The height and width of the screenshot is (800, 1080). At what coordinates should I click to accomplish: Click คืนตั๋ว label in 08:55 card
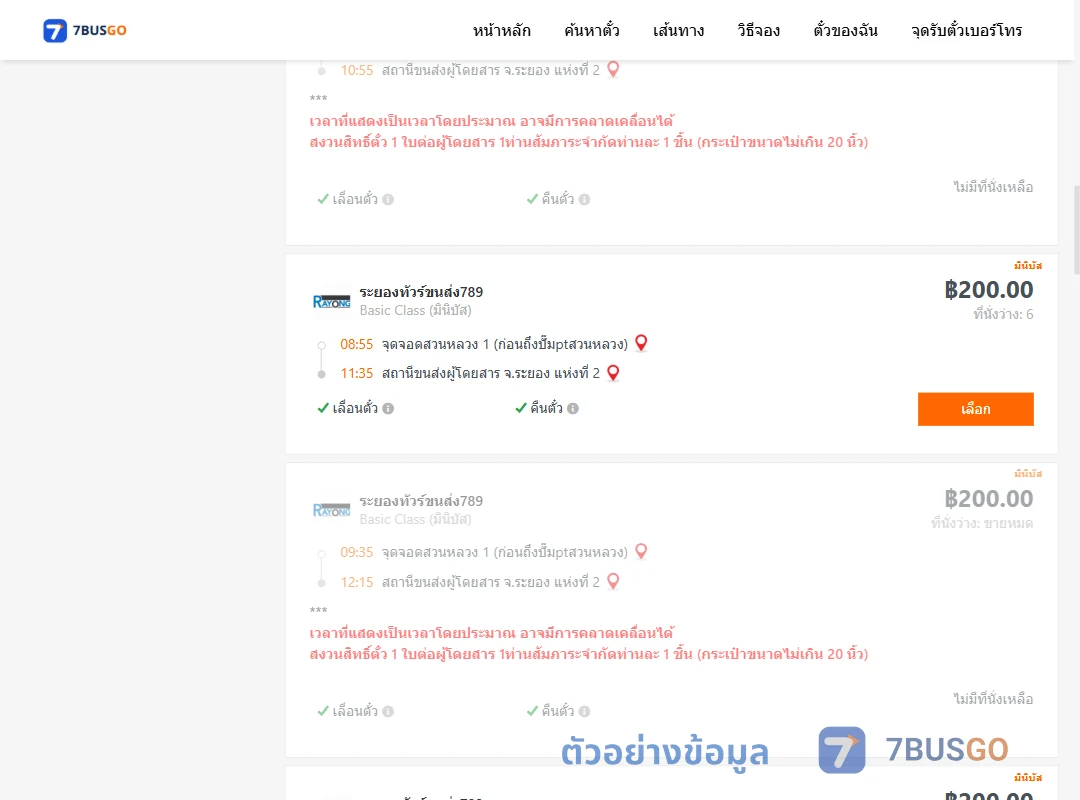click(546, 409)
